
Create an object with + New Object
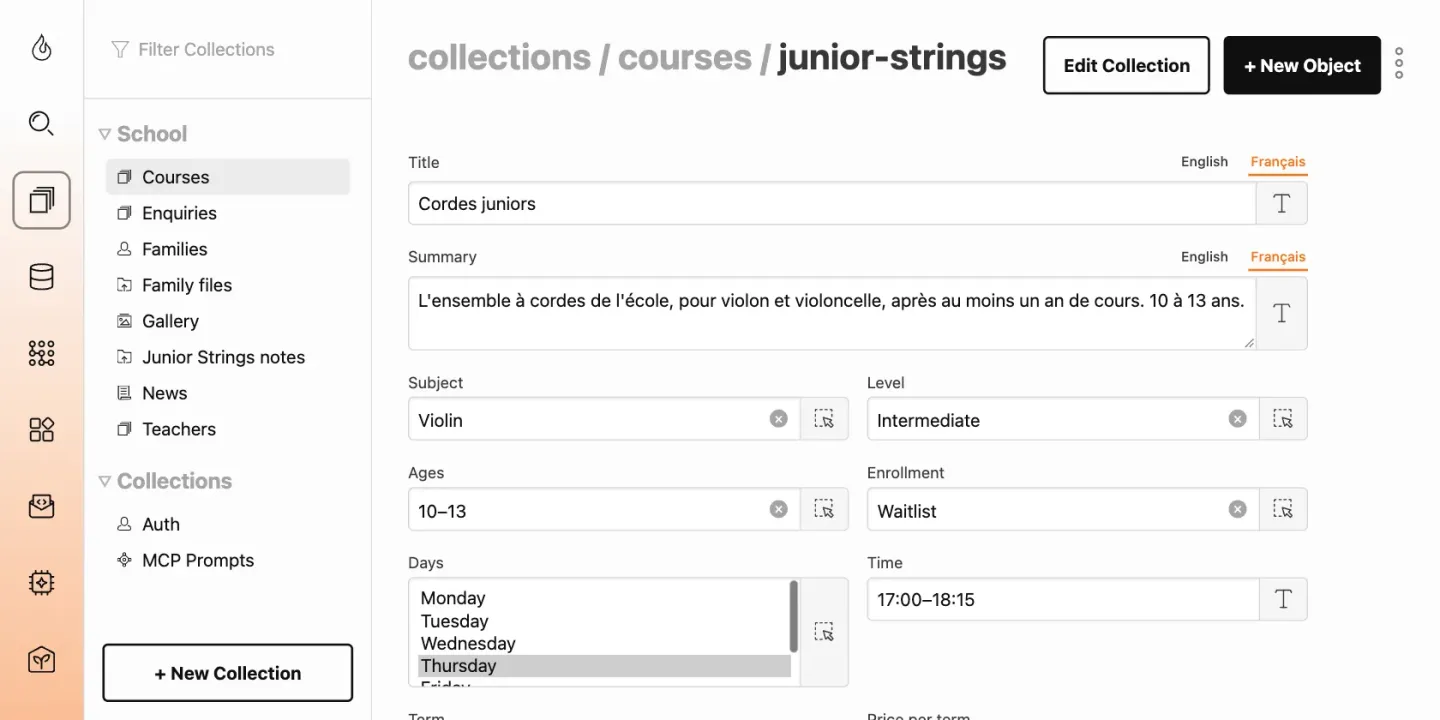[1302, 65]
